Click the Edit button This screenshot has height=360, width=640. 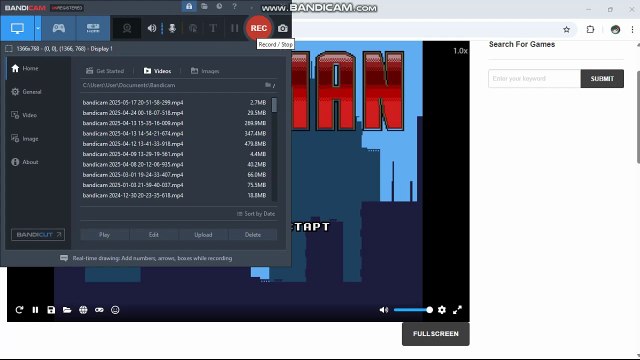point(153,235)
